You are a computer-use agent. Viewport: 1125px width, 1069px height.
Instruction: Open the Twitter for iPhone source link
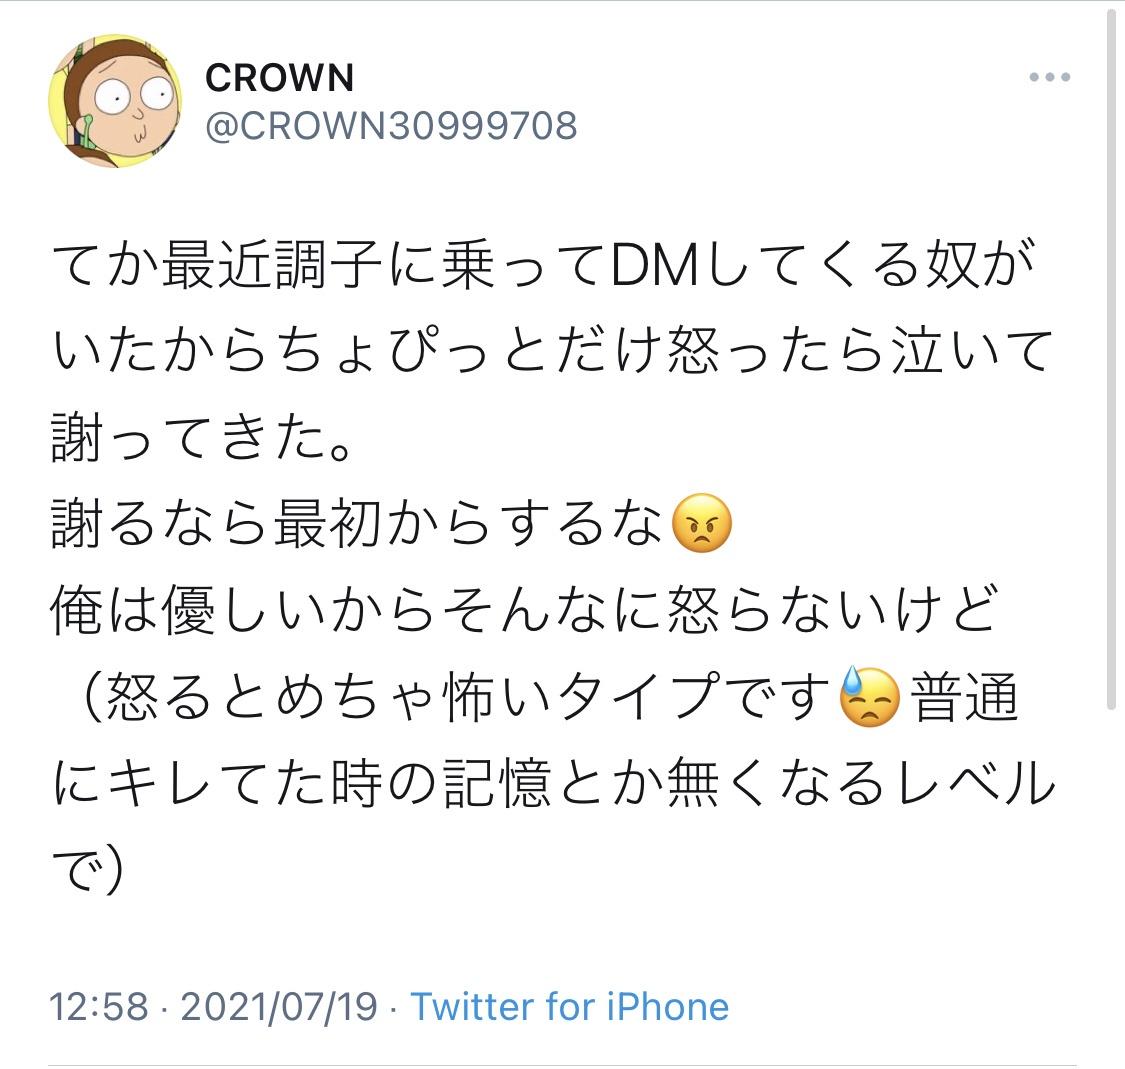pyautogui.click(x=570, y=1006)
